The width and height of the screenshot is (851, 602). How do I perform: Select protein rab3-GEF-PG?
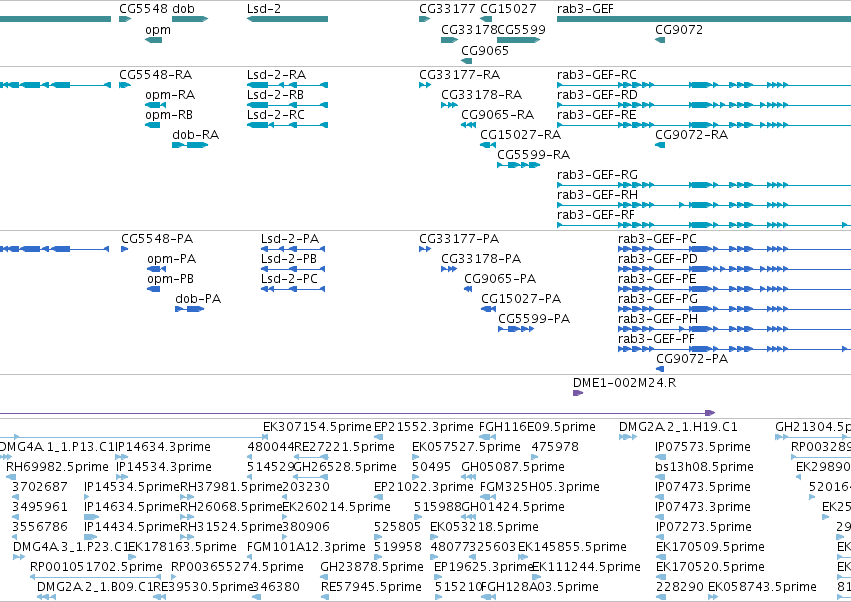[x=734, y=309]
